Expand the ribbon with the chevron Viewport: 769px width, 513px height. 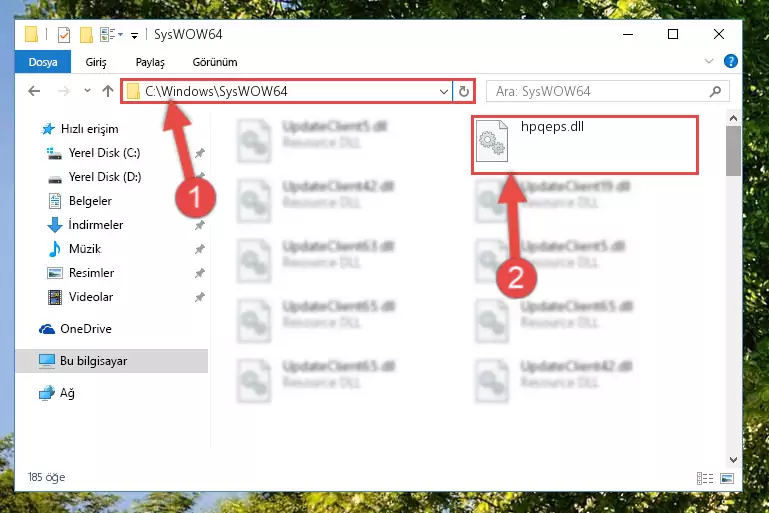pyautogui.click(x=709, y=61)
